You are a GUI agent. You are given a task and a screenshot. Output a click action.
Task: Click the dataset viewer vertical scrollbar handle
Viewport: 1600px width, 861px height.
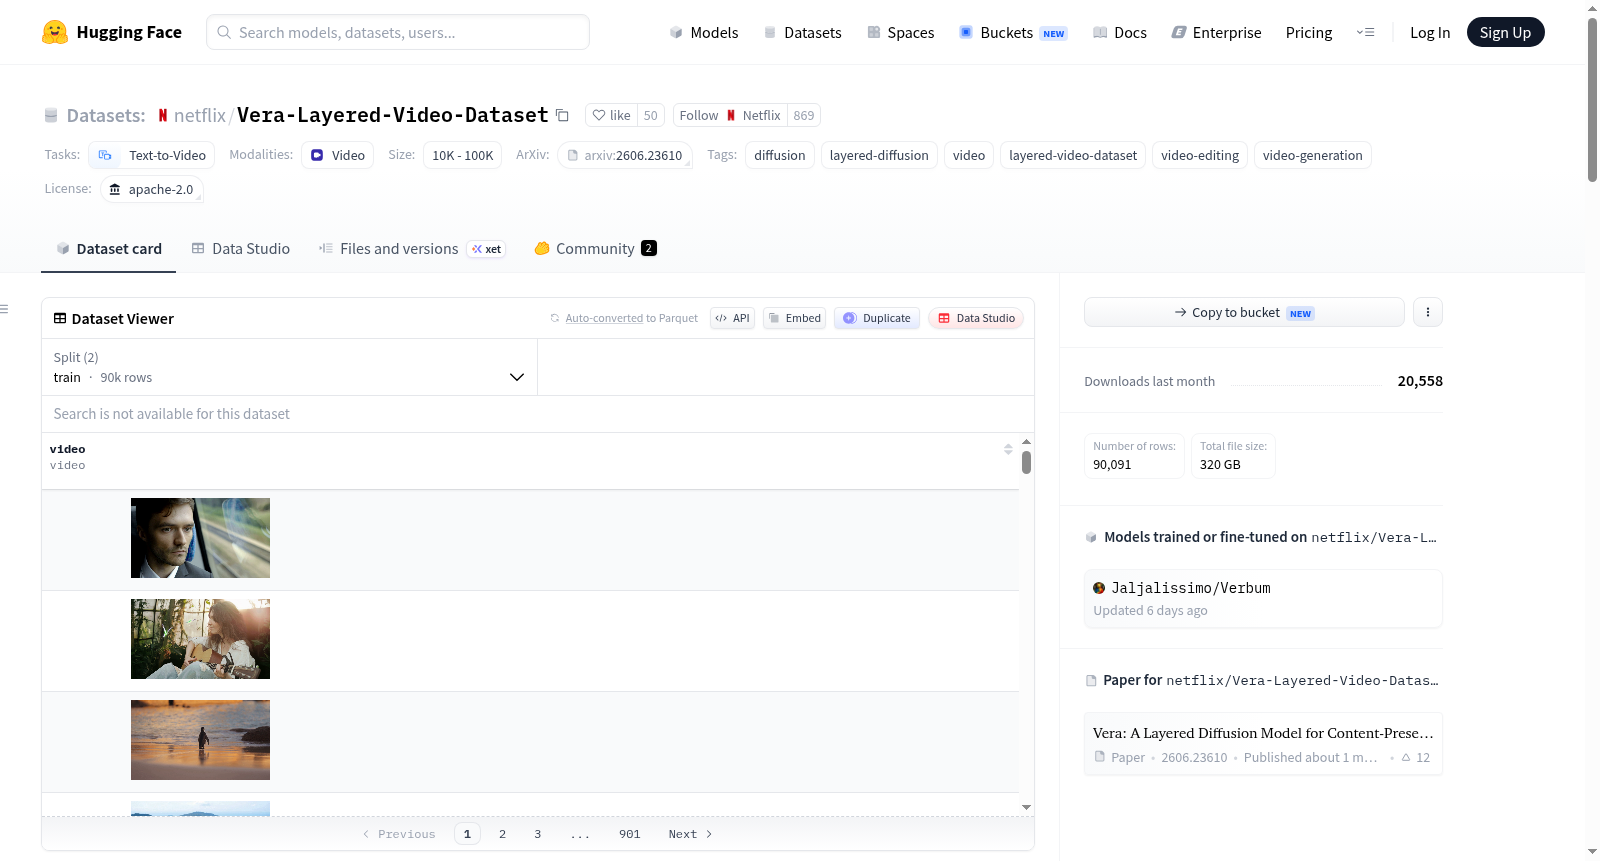(1026, 462)
